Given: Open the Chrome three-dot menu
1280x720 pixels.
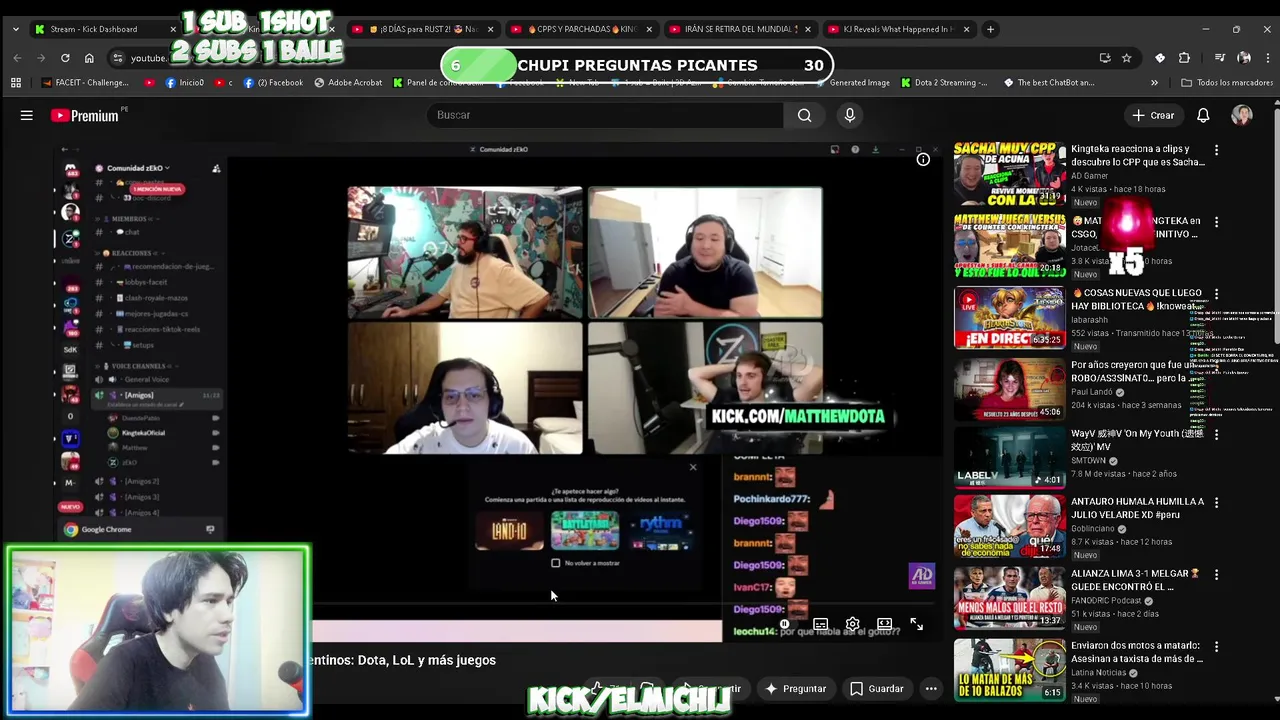Looking at the screenshot, I should (1267, 58).
